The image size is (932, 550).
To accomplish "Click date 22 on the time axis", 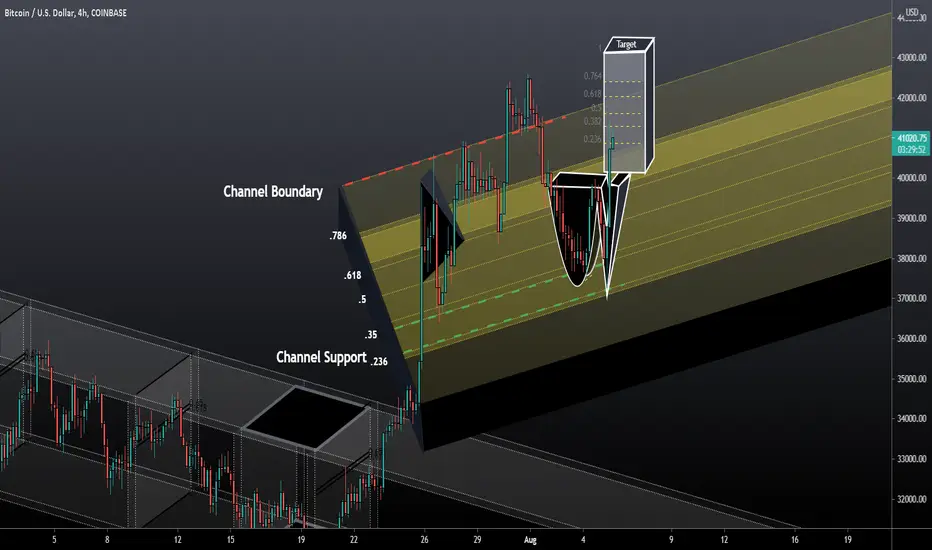I will 354,540.
